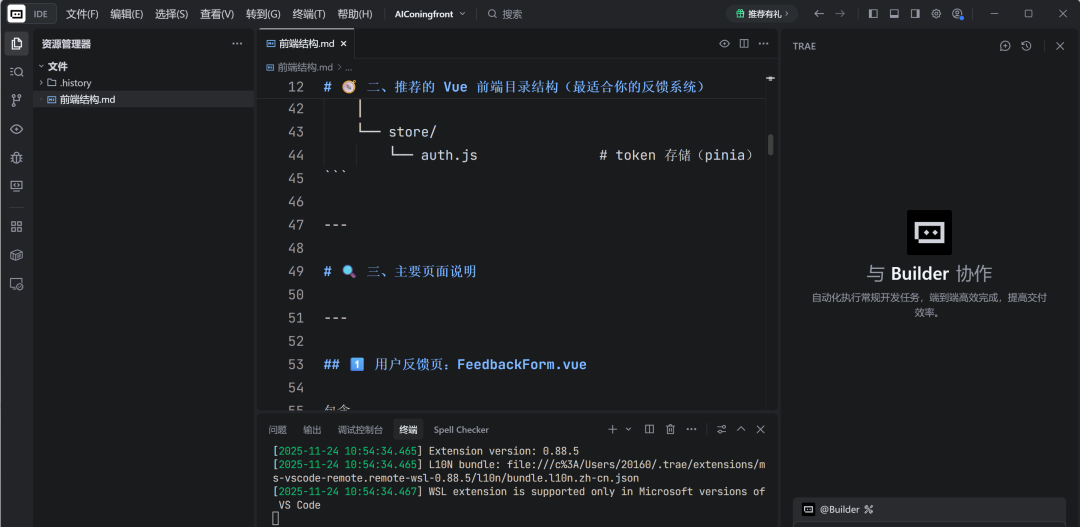This screenshot has width=1080, height=527.
Task: Click the editor vertical scrollbar thumb
Action: 770,145
